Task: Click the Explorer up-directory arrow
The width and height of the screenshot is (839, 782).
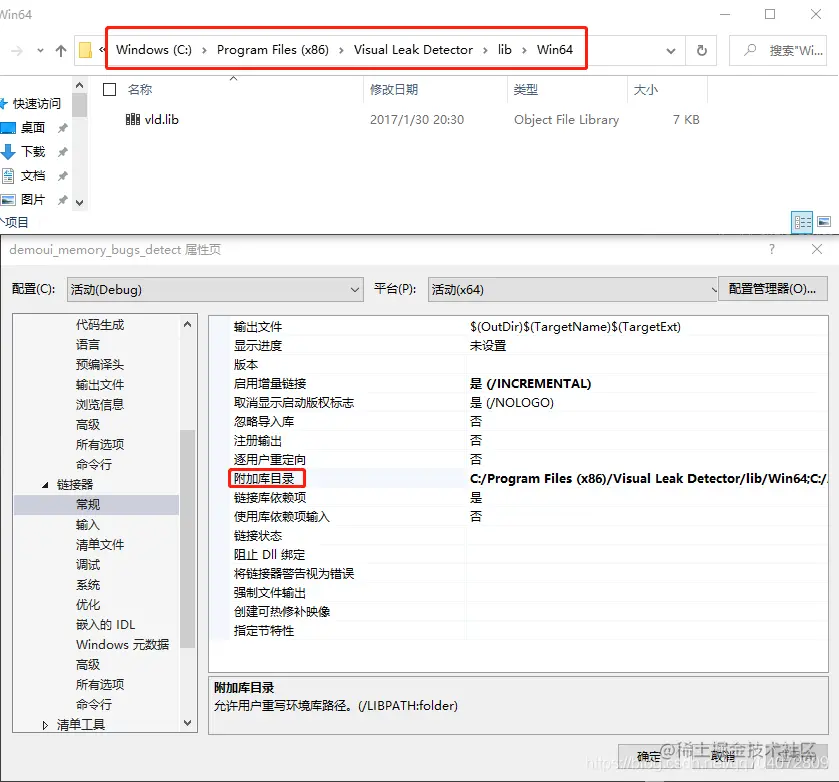Action: point(60,51)
